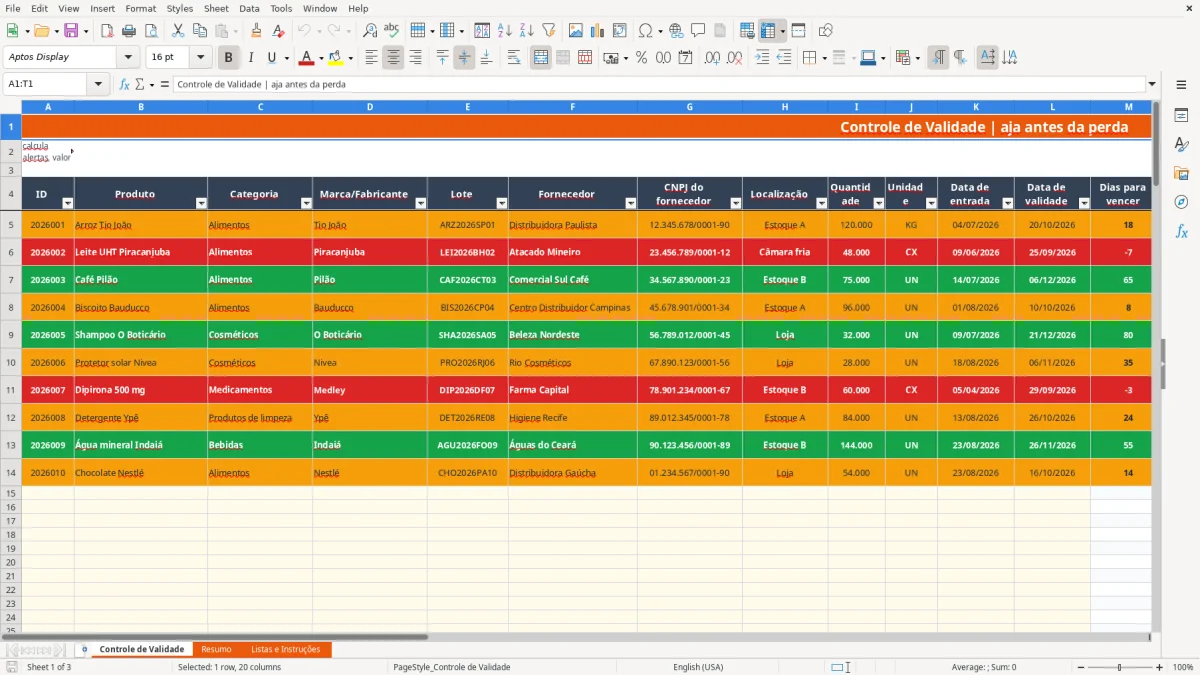Image resolution: width=1200 pixels, height=675 pixels.
Task: Click the Copy icon
Action: pos(199,31)
